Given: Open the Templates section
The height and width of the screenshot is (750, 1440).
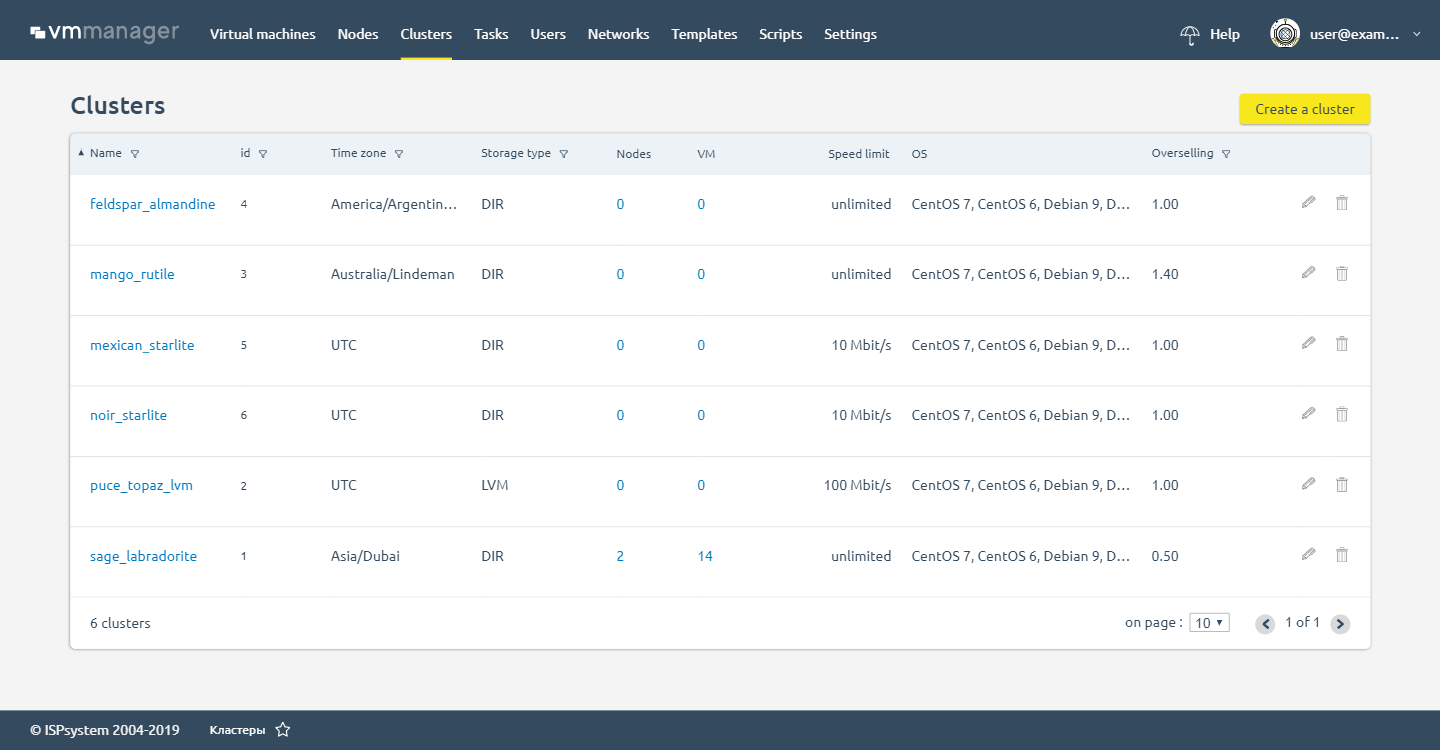Looking at the screenshot, I should pyautogui.click(x=705, y=34).
